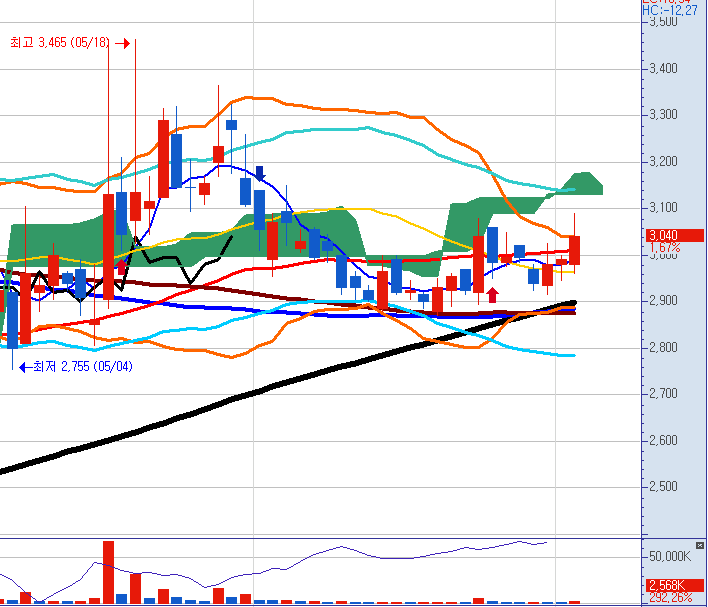708x607 pixels.
Task: Click the dark blue down-arrow signal marker
Action: 260,173
